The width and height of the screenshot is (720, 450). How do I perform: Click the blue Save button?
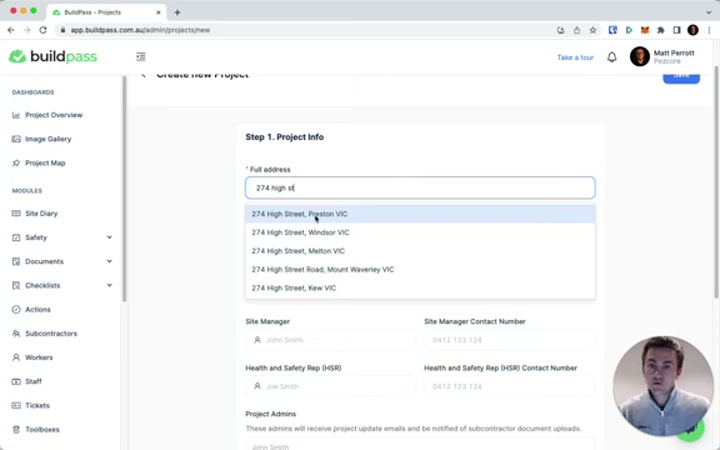pos(681,78)
